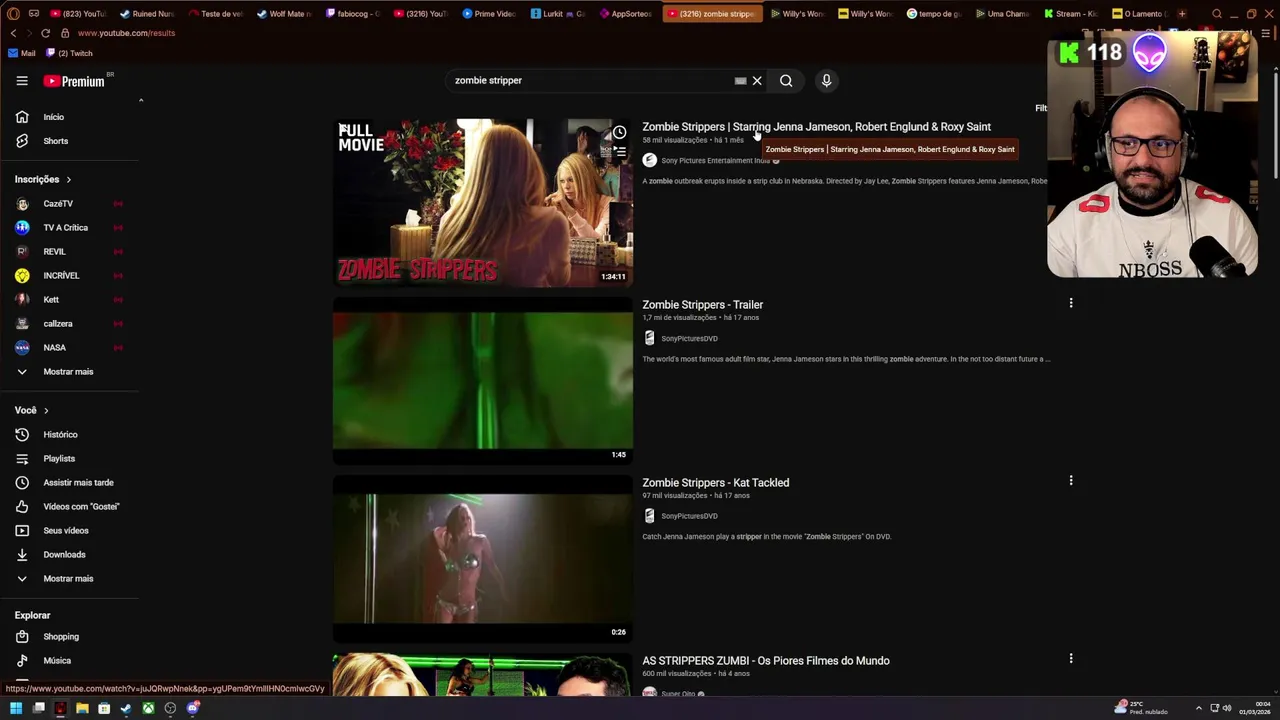
Task: Open File Explorer from the taskbar
Action: coord(82,709)
